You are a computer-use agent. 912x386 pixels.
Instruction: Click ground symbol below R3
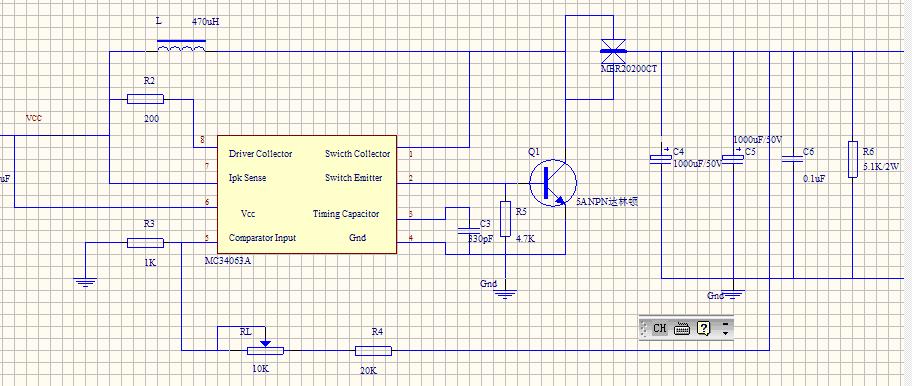click(x=86, y=283)
